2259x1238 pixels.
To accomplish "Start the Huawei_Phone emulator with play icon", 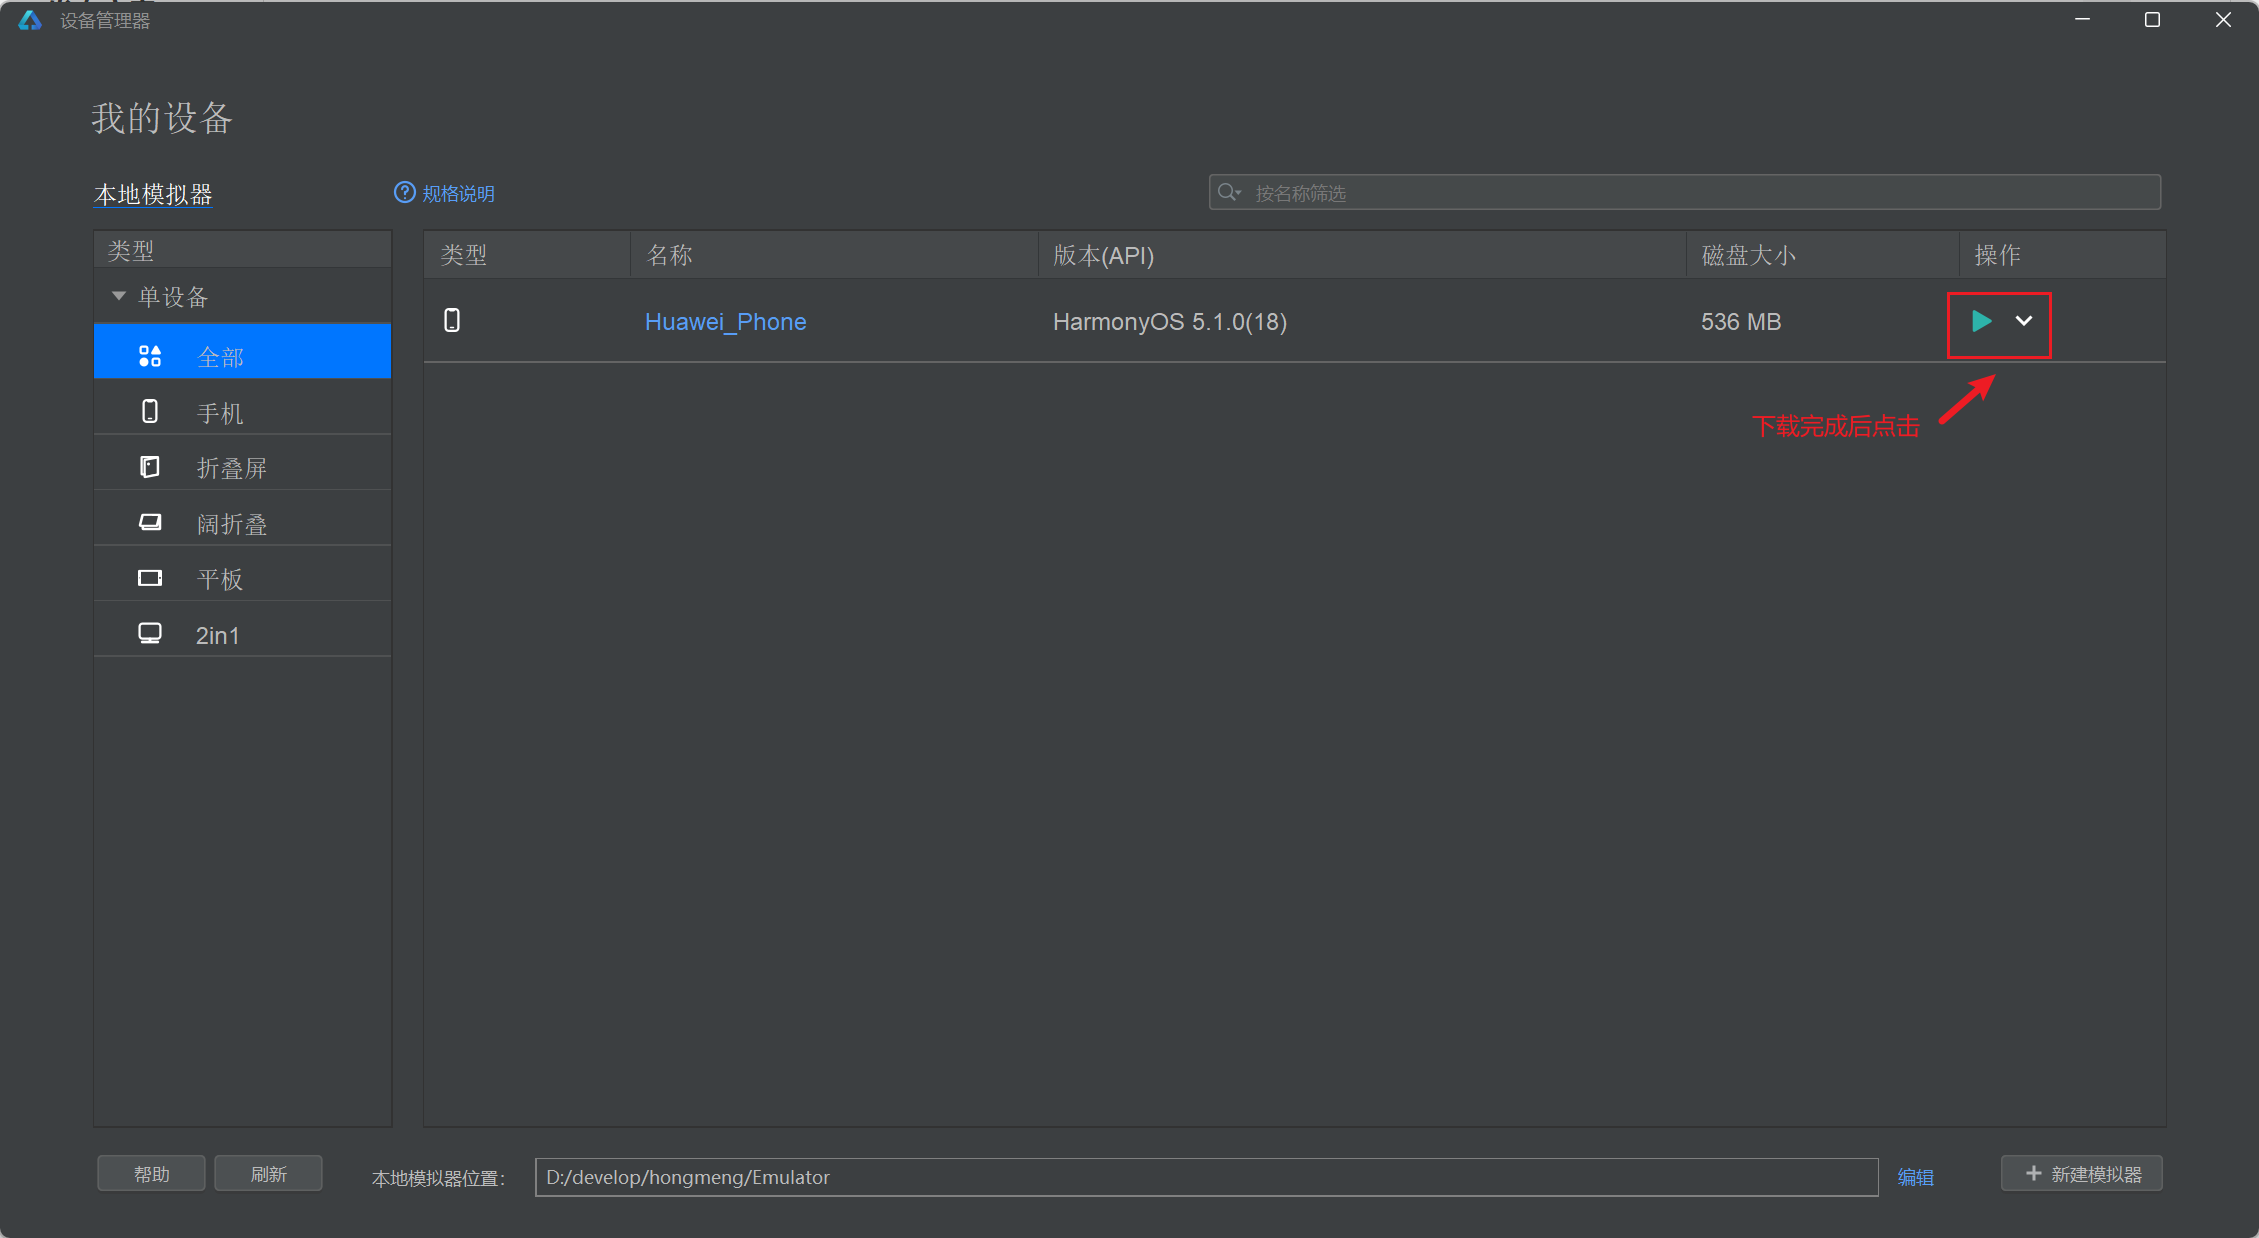I will pos(1980,321).
